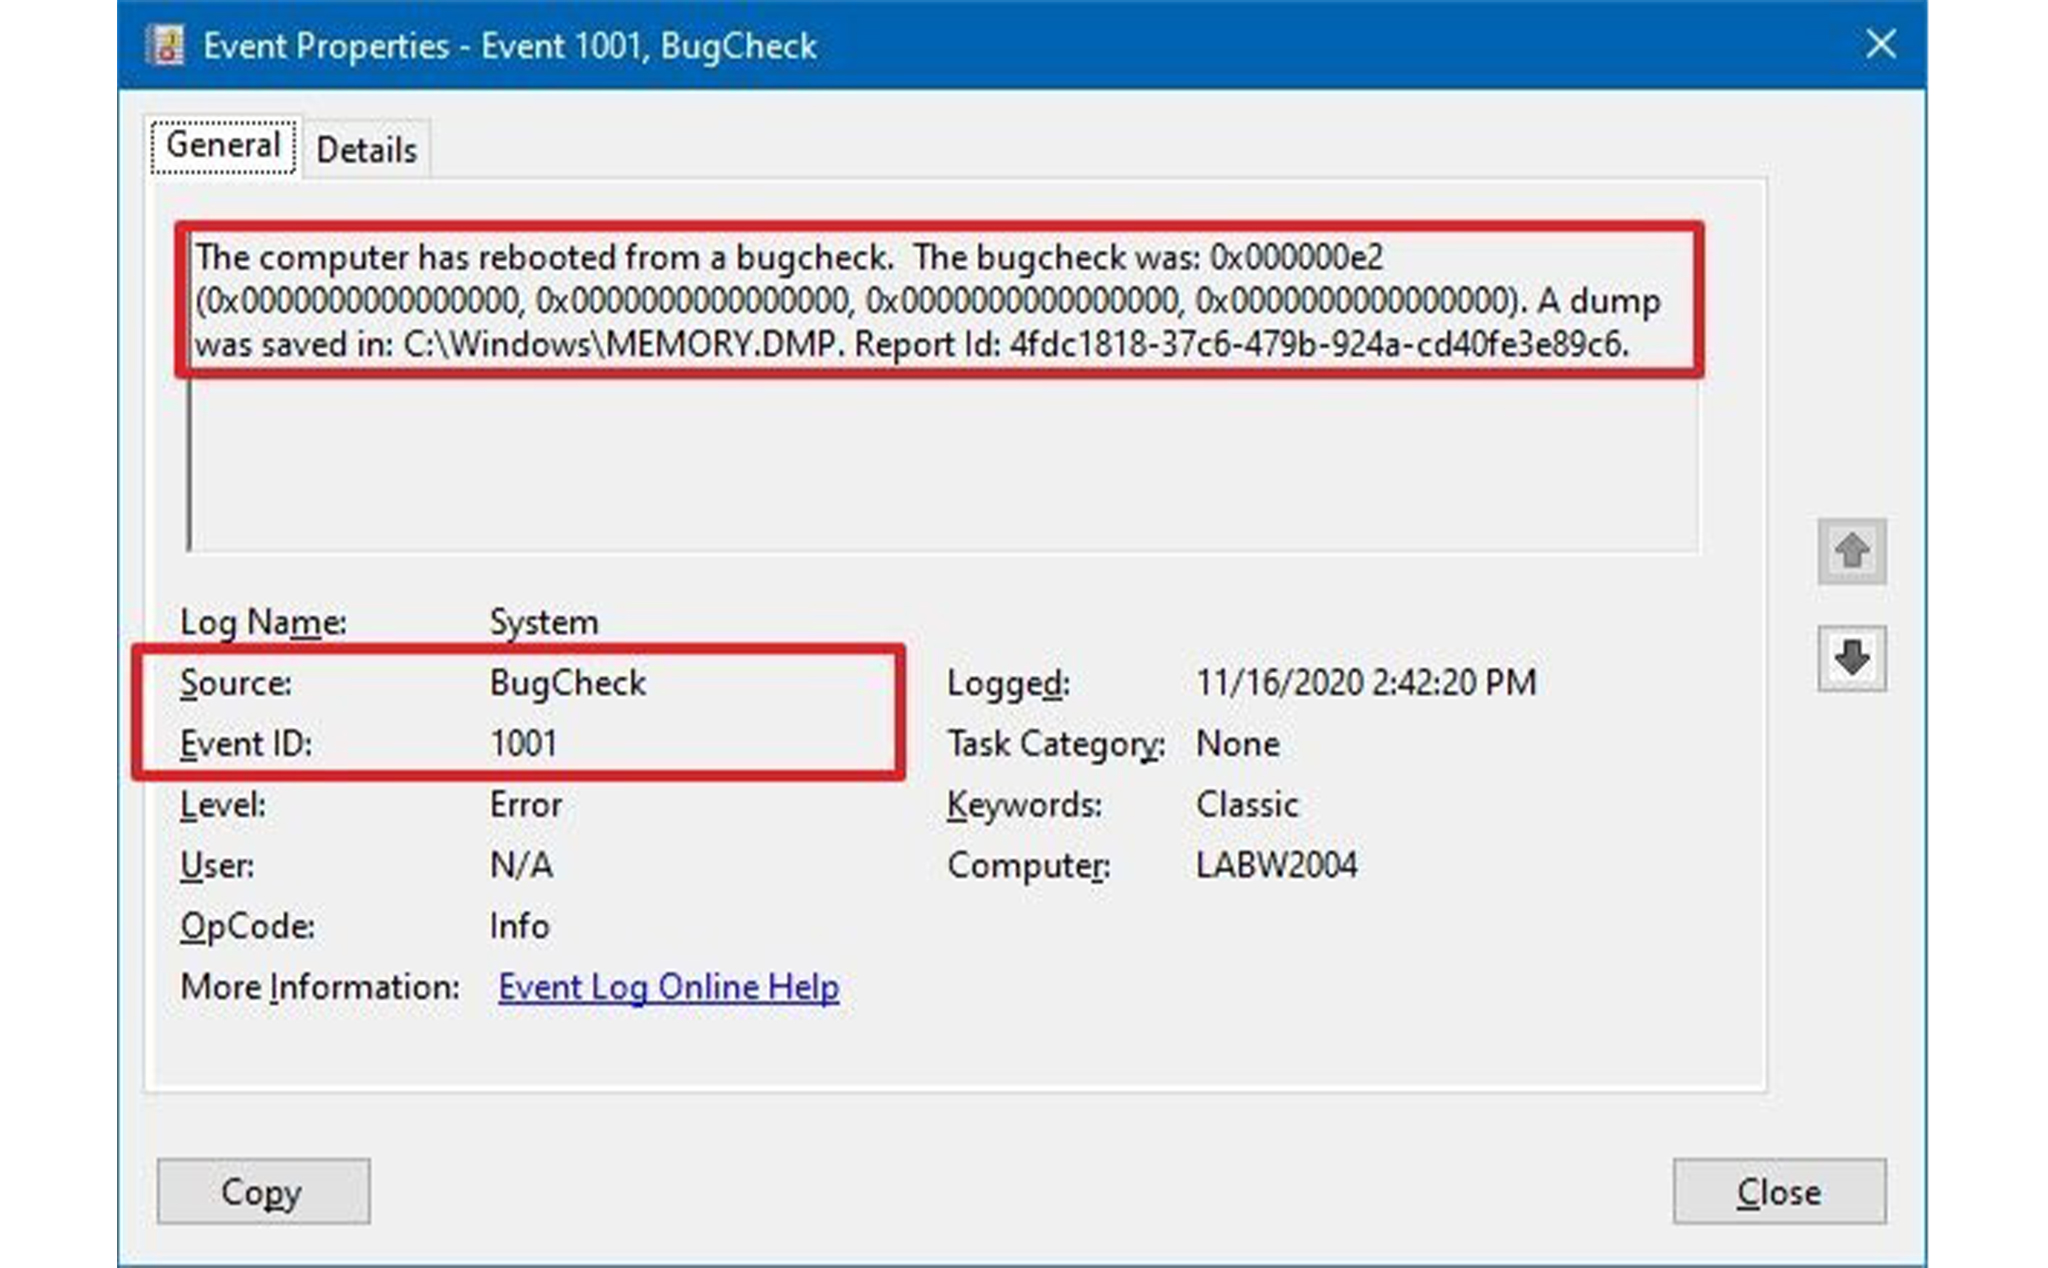The width and height of the screenshot is (2048, 1268).
Task: Select the Level value Error
Action: 525,805
